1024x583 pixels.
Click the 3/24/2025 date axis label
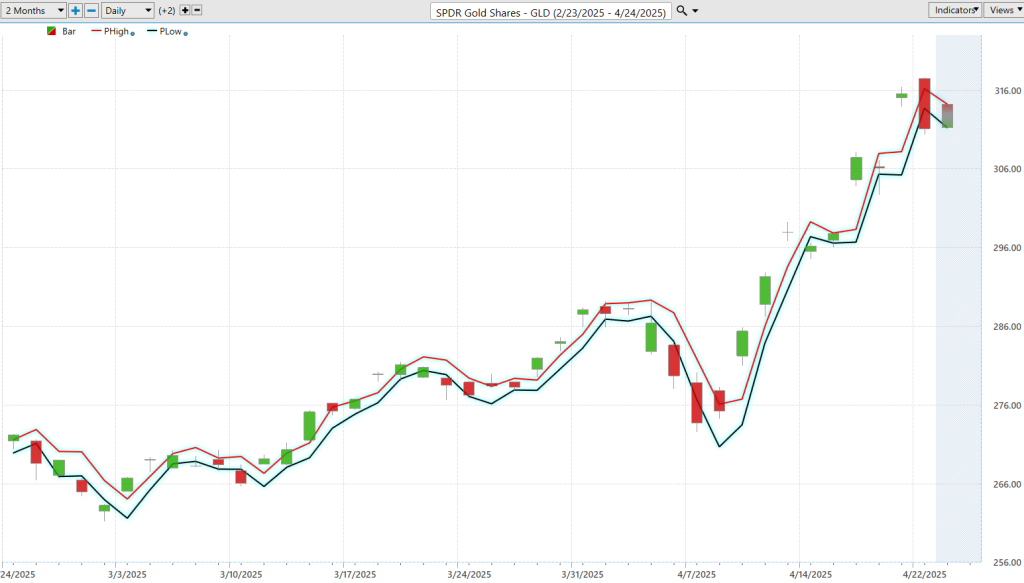(x=469, y=575)
